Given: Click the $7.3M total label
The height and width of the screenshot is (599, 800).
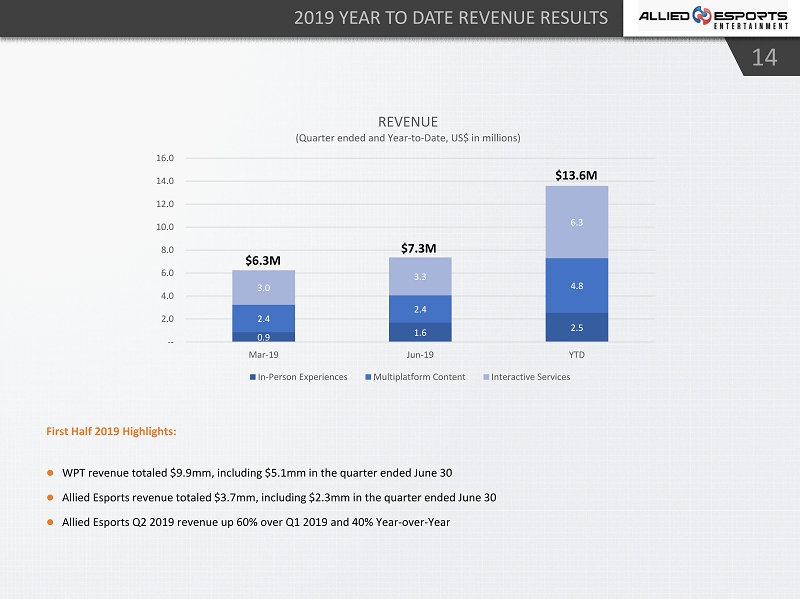Looking at the screenshot, I should (x=420, y=247).
